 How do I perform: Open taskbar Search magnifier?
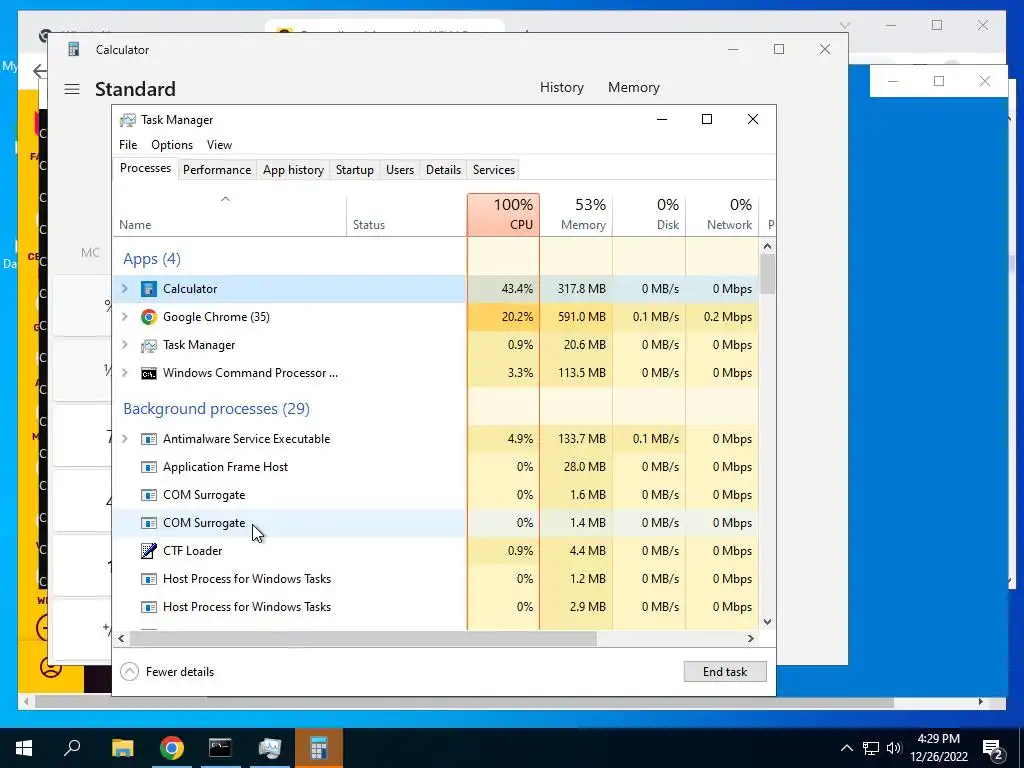tap(72, 748)
